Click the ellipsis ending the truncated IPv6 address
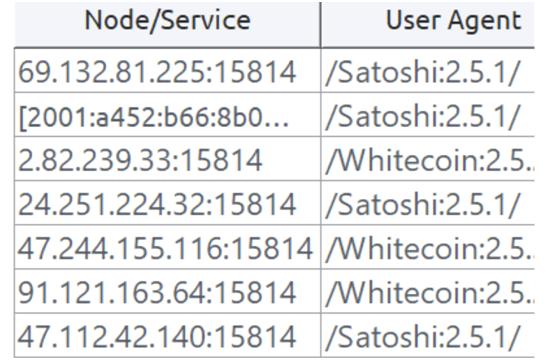 (x=278, y=125)
